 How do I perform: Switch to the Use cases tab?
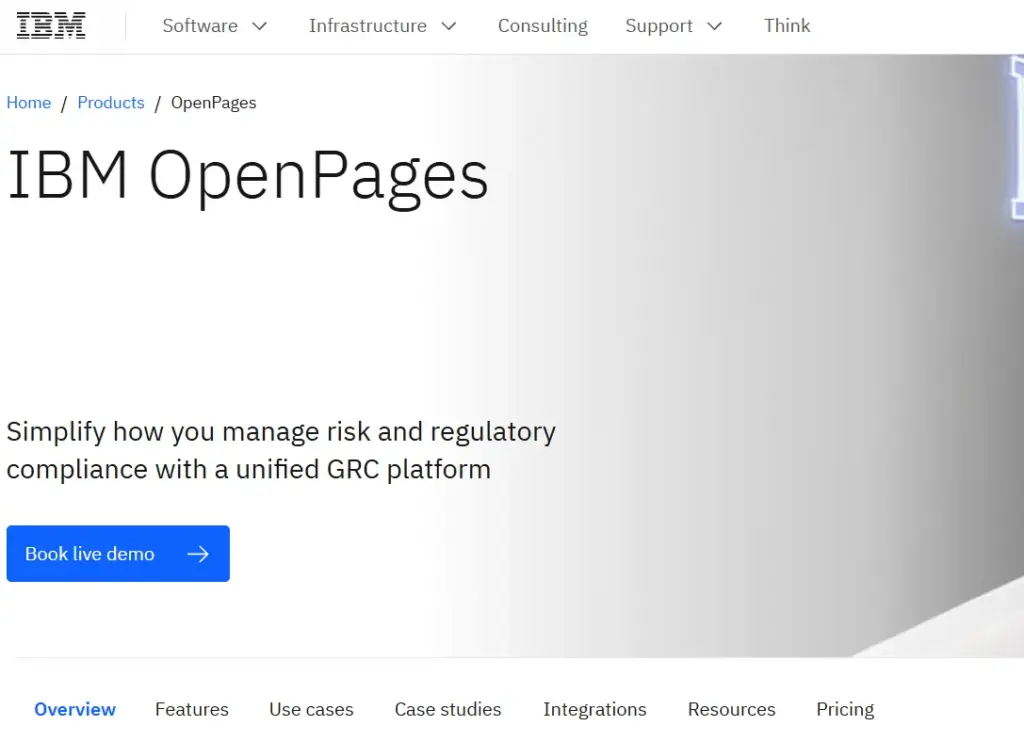tap(312, 709)
